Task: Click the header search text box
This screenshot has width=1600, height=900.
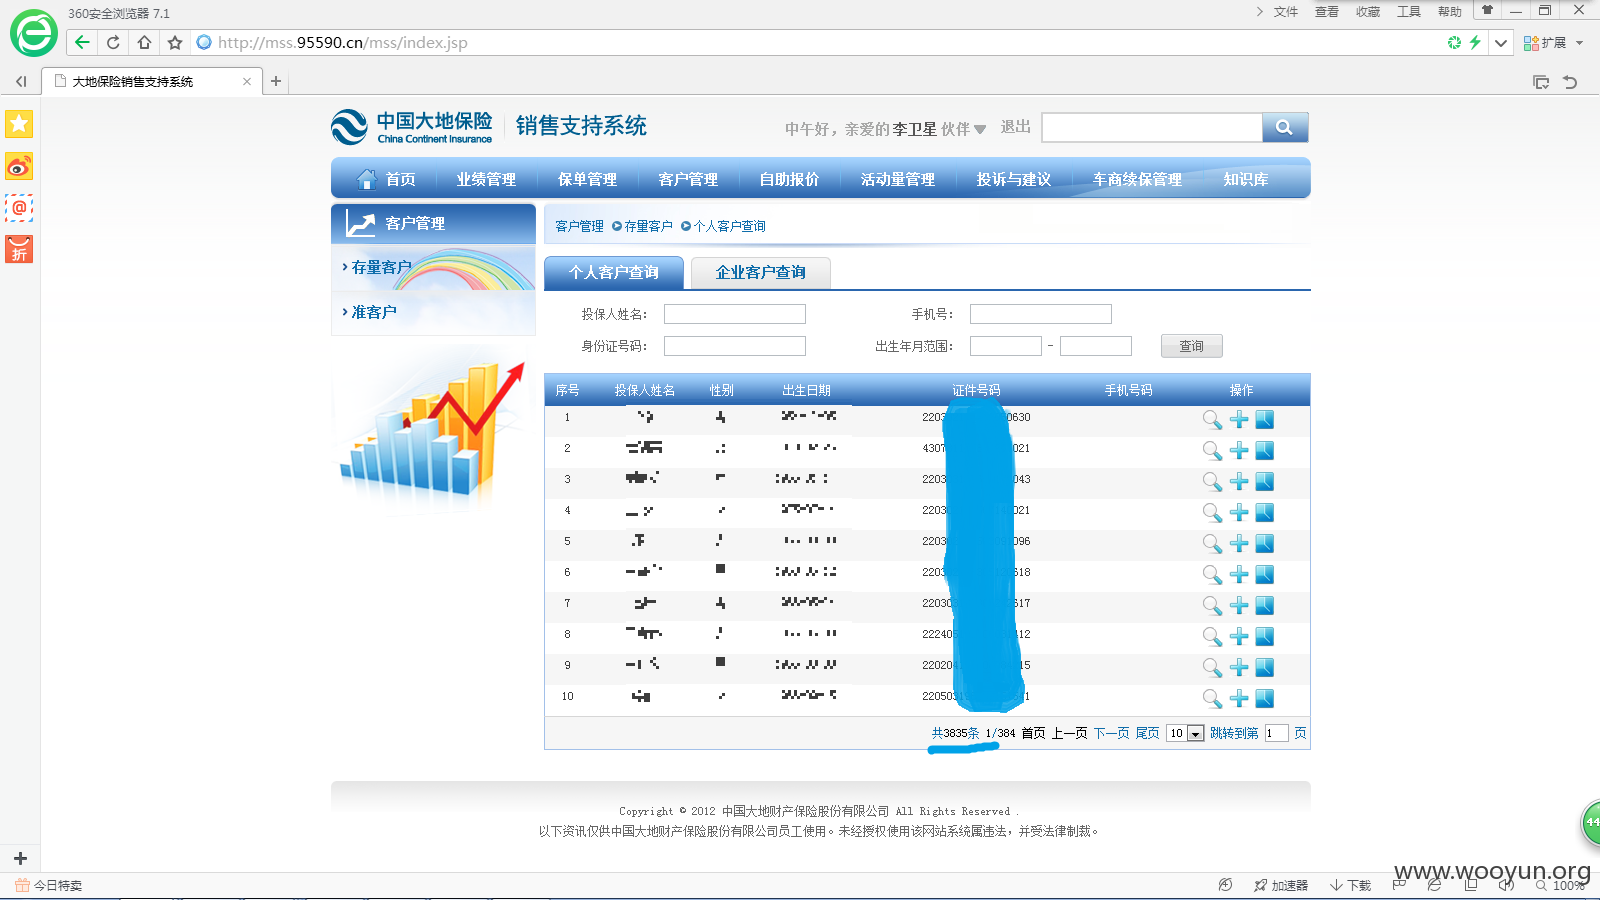Action: tap(1152, 127)
